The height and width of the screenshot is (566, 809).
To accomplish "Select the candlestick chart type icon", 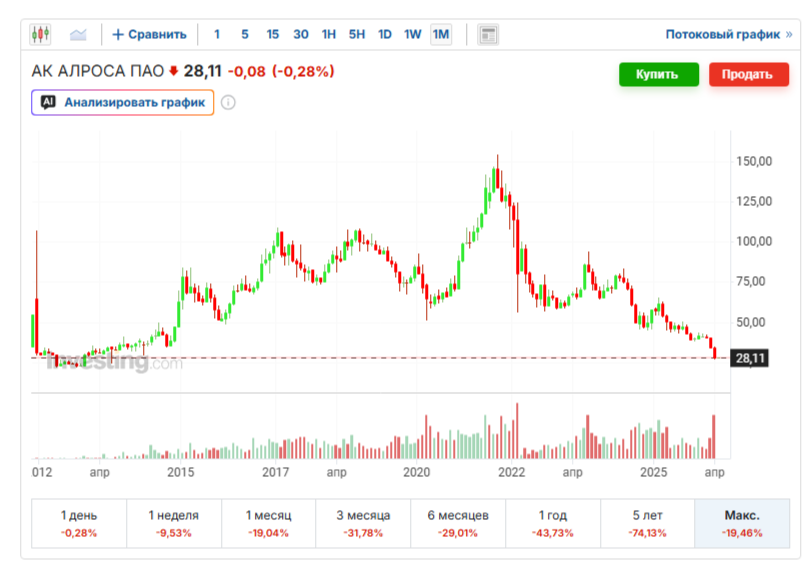I will coord(40,35).
